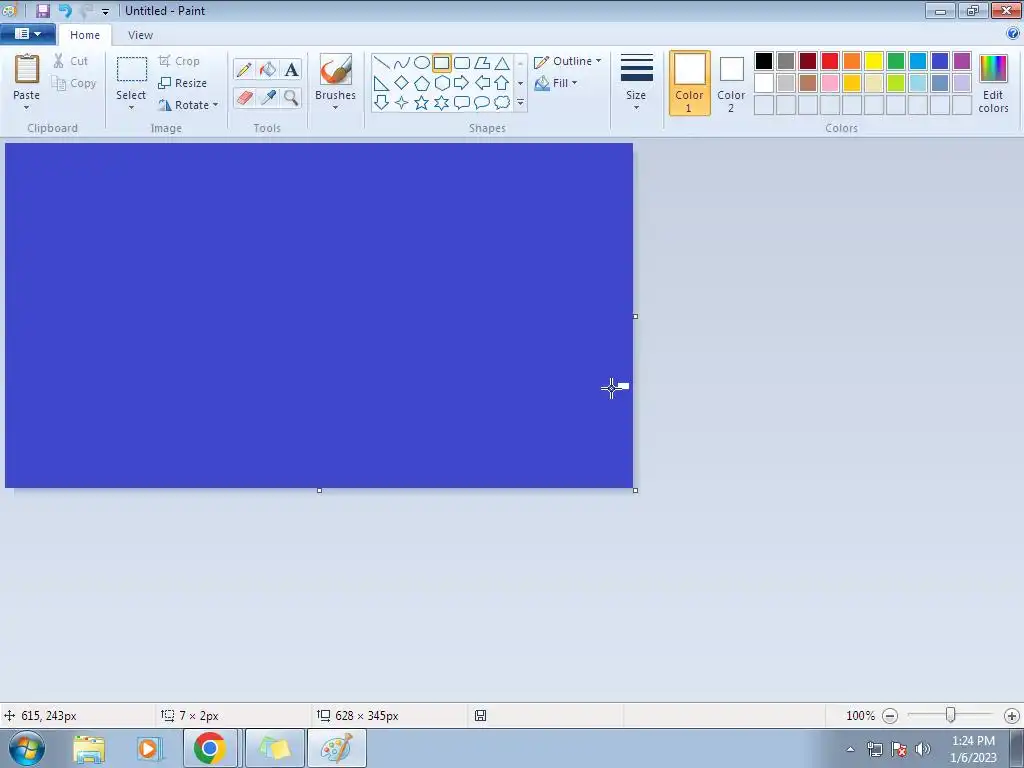Expand the Shapes gallery more arrow
The height and width of the screenshot is (768, 1024).
click(x=520, y=103)
